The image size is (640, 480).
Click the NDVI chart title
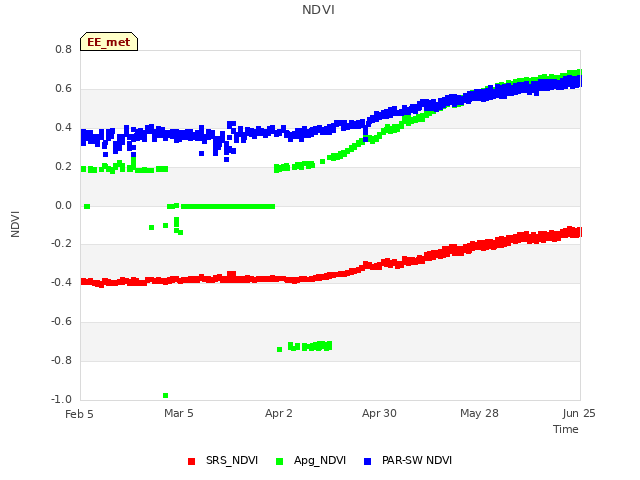point(318,10)
